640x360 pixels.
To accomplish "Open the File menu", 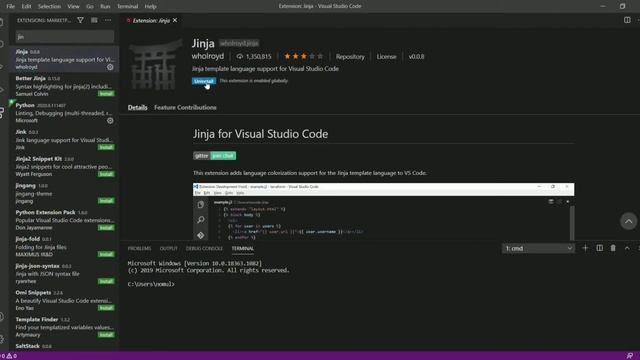I will pos(11,6).
